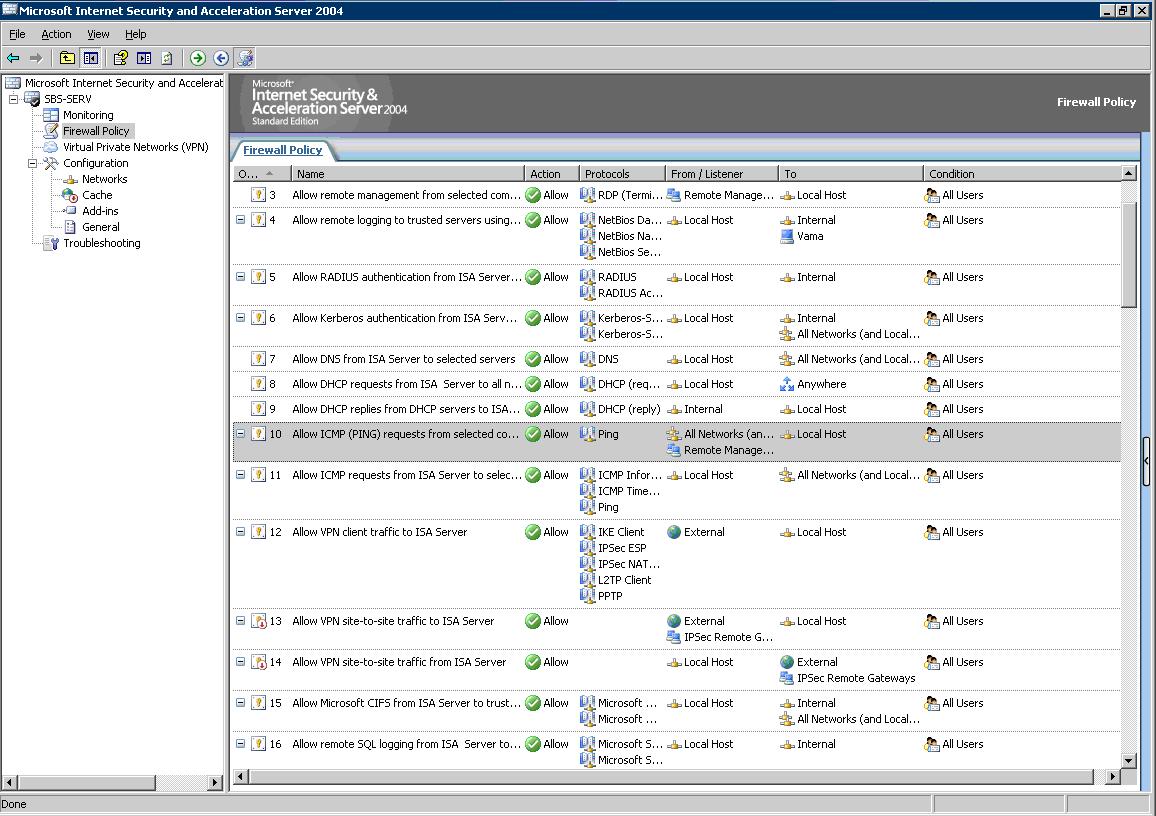Click the Up One Level folder icon
This screenshot has width=1156, height=816.
[x=67, y=57]
